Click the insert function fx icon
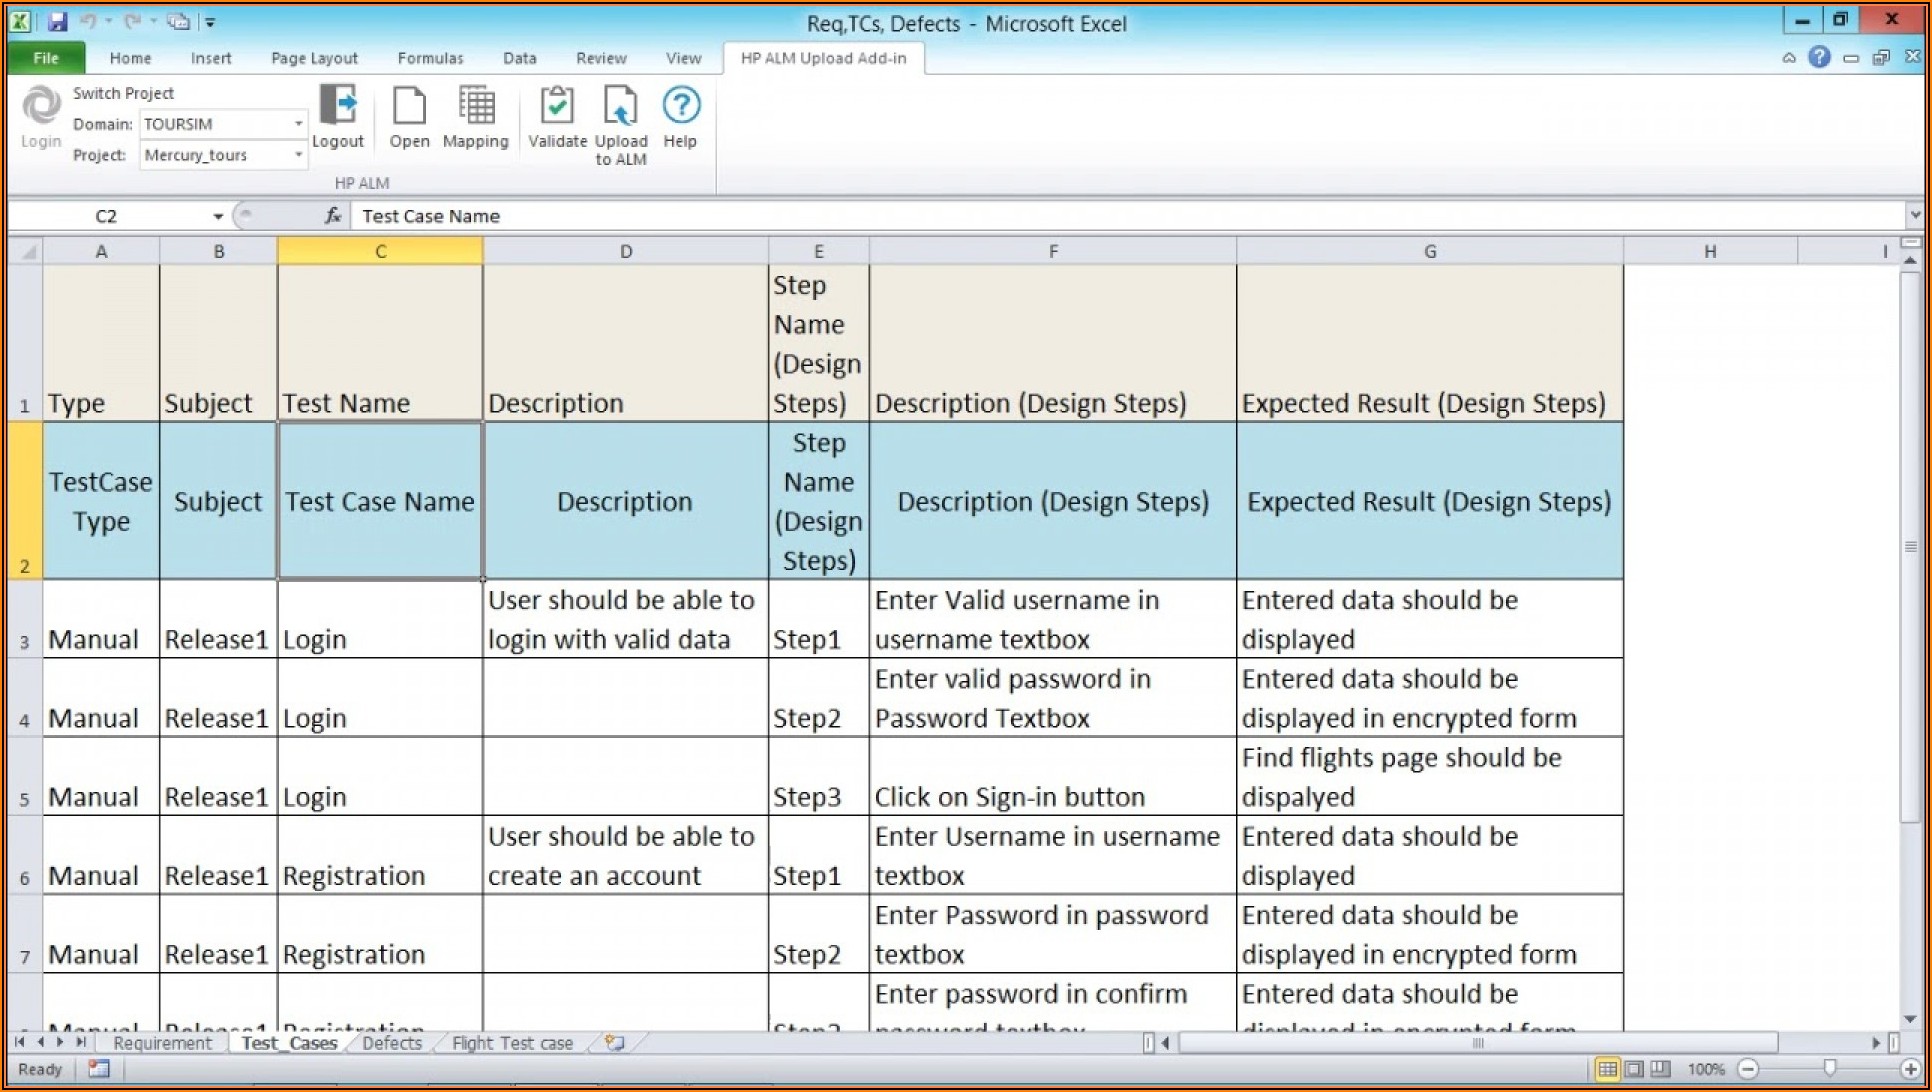Screen dimensions: 1932x1092 pos(333,216)
